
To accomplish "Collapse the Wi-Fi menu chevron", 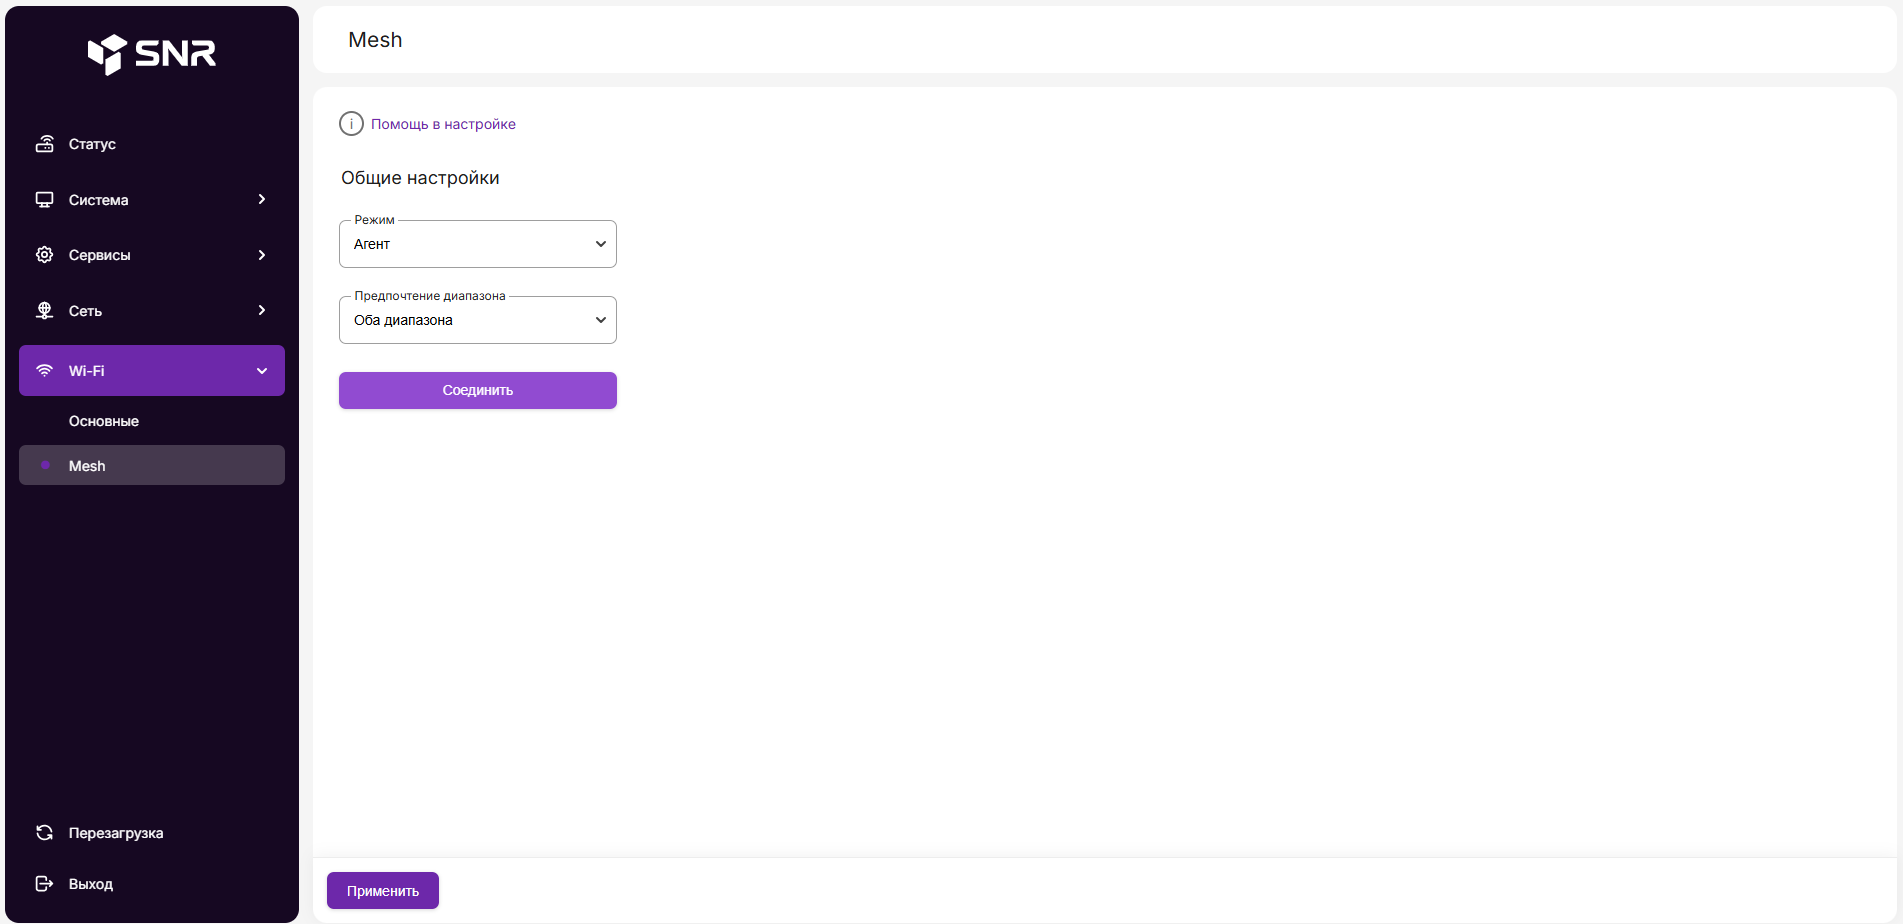I will click(x=262, y=371).
